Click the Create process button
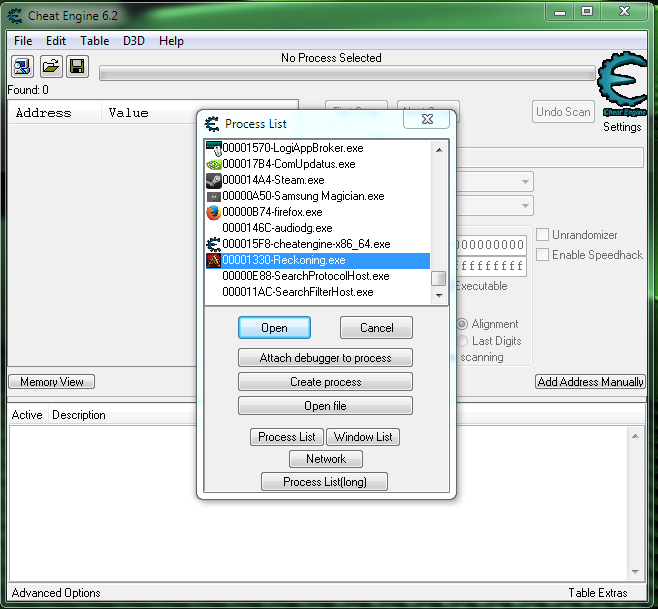Viewport: 658px width, 609px height. (325, 382)
